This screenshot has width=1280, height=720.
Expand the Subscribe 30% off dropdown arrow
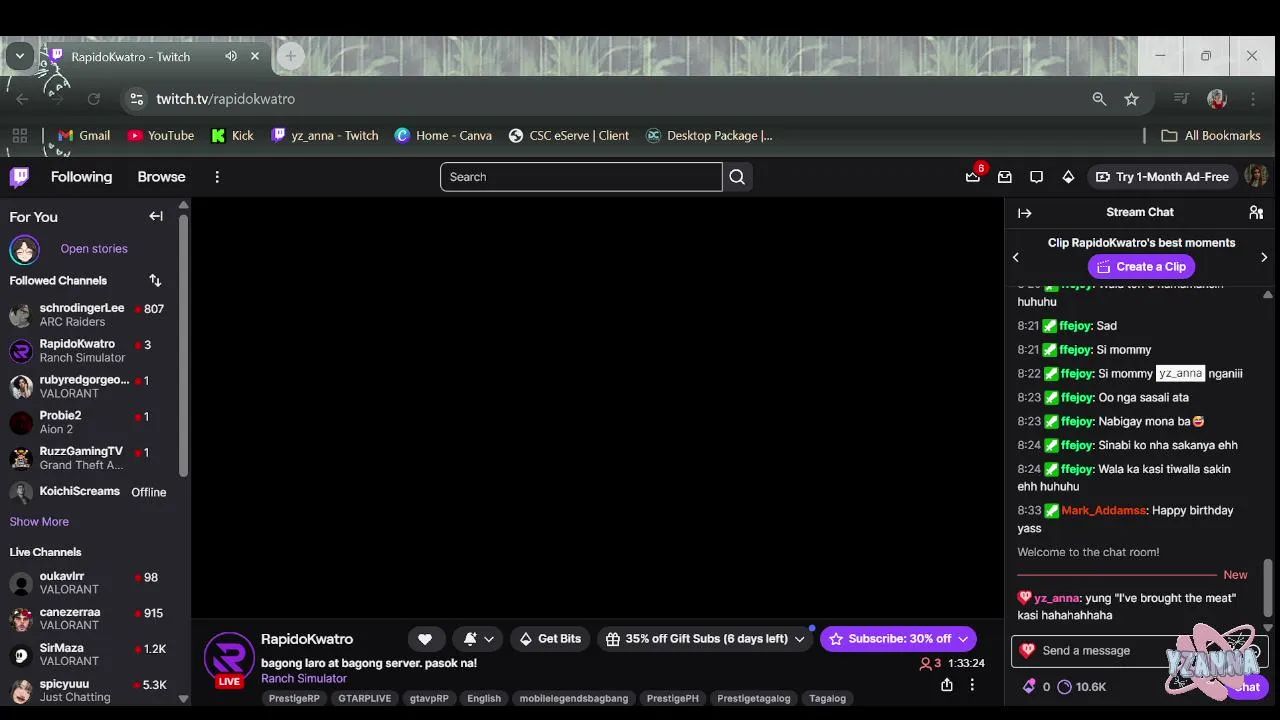click(963, 639)
